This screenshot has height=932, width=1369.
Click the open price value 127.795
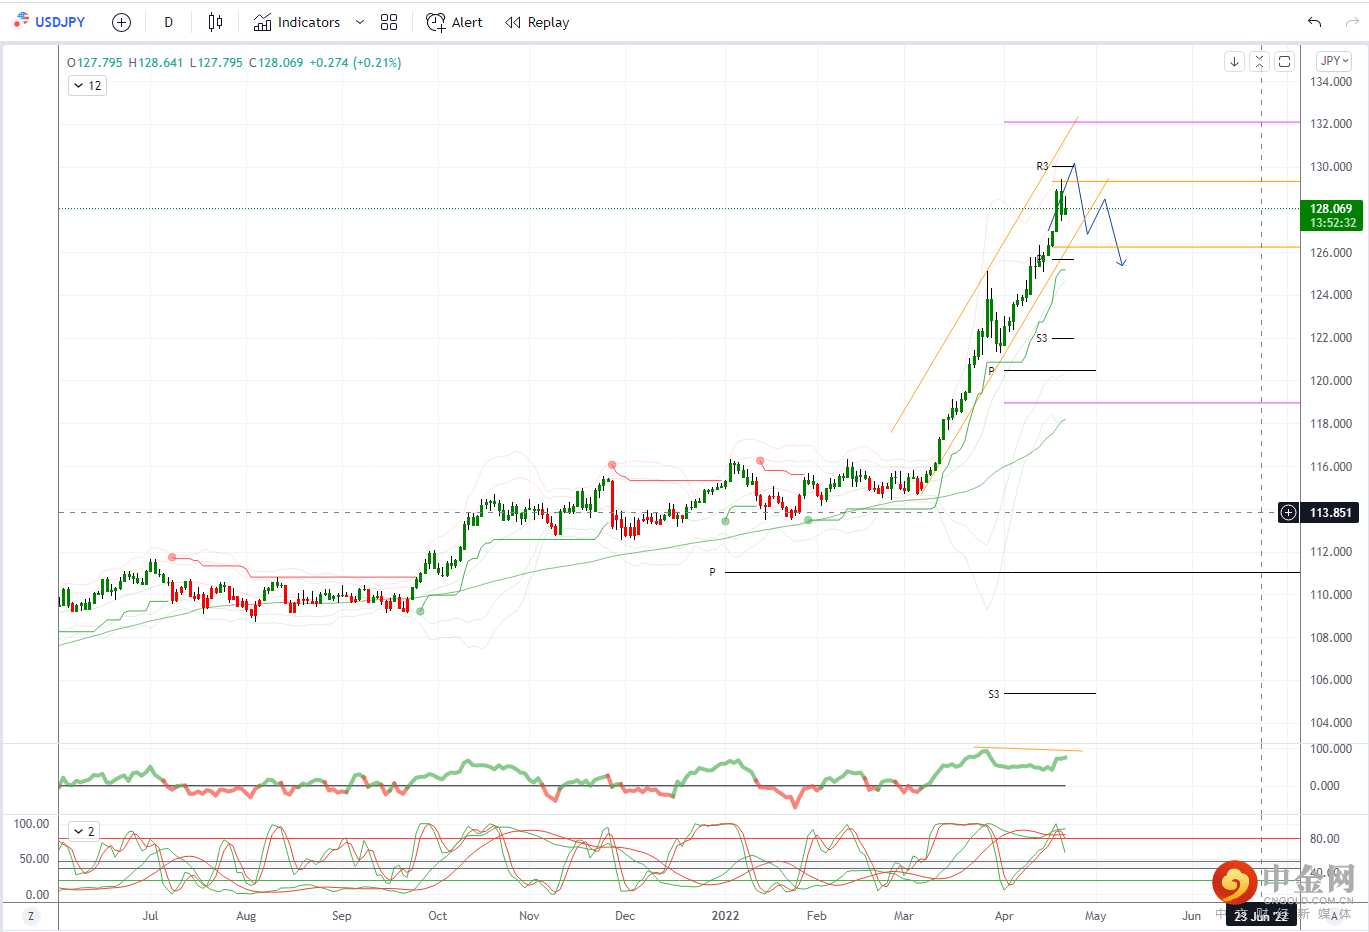click(100, 62)
